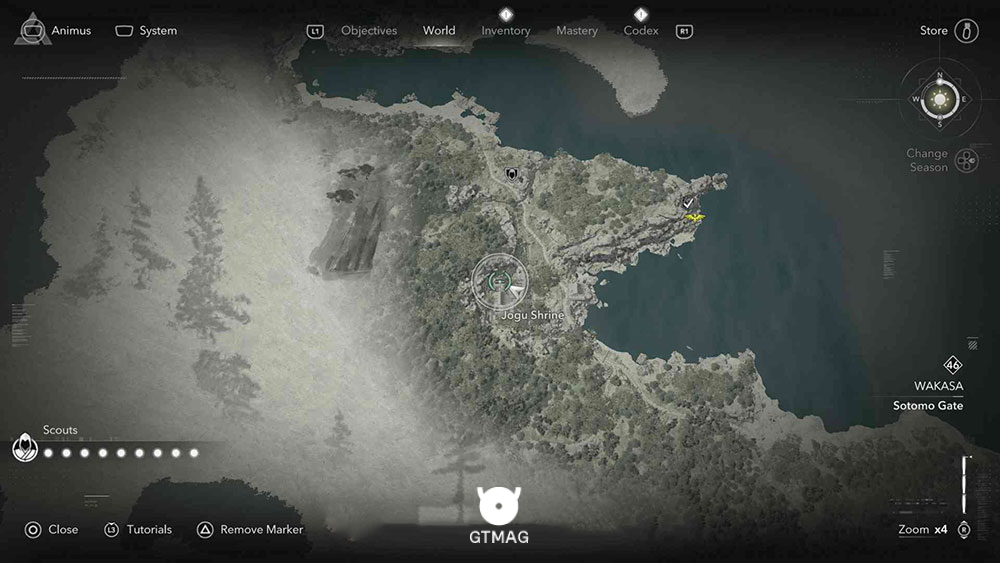
Task: Click Change Season
Action: click(x=927, y=160)
